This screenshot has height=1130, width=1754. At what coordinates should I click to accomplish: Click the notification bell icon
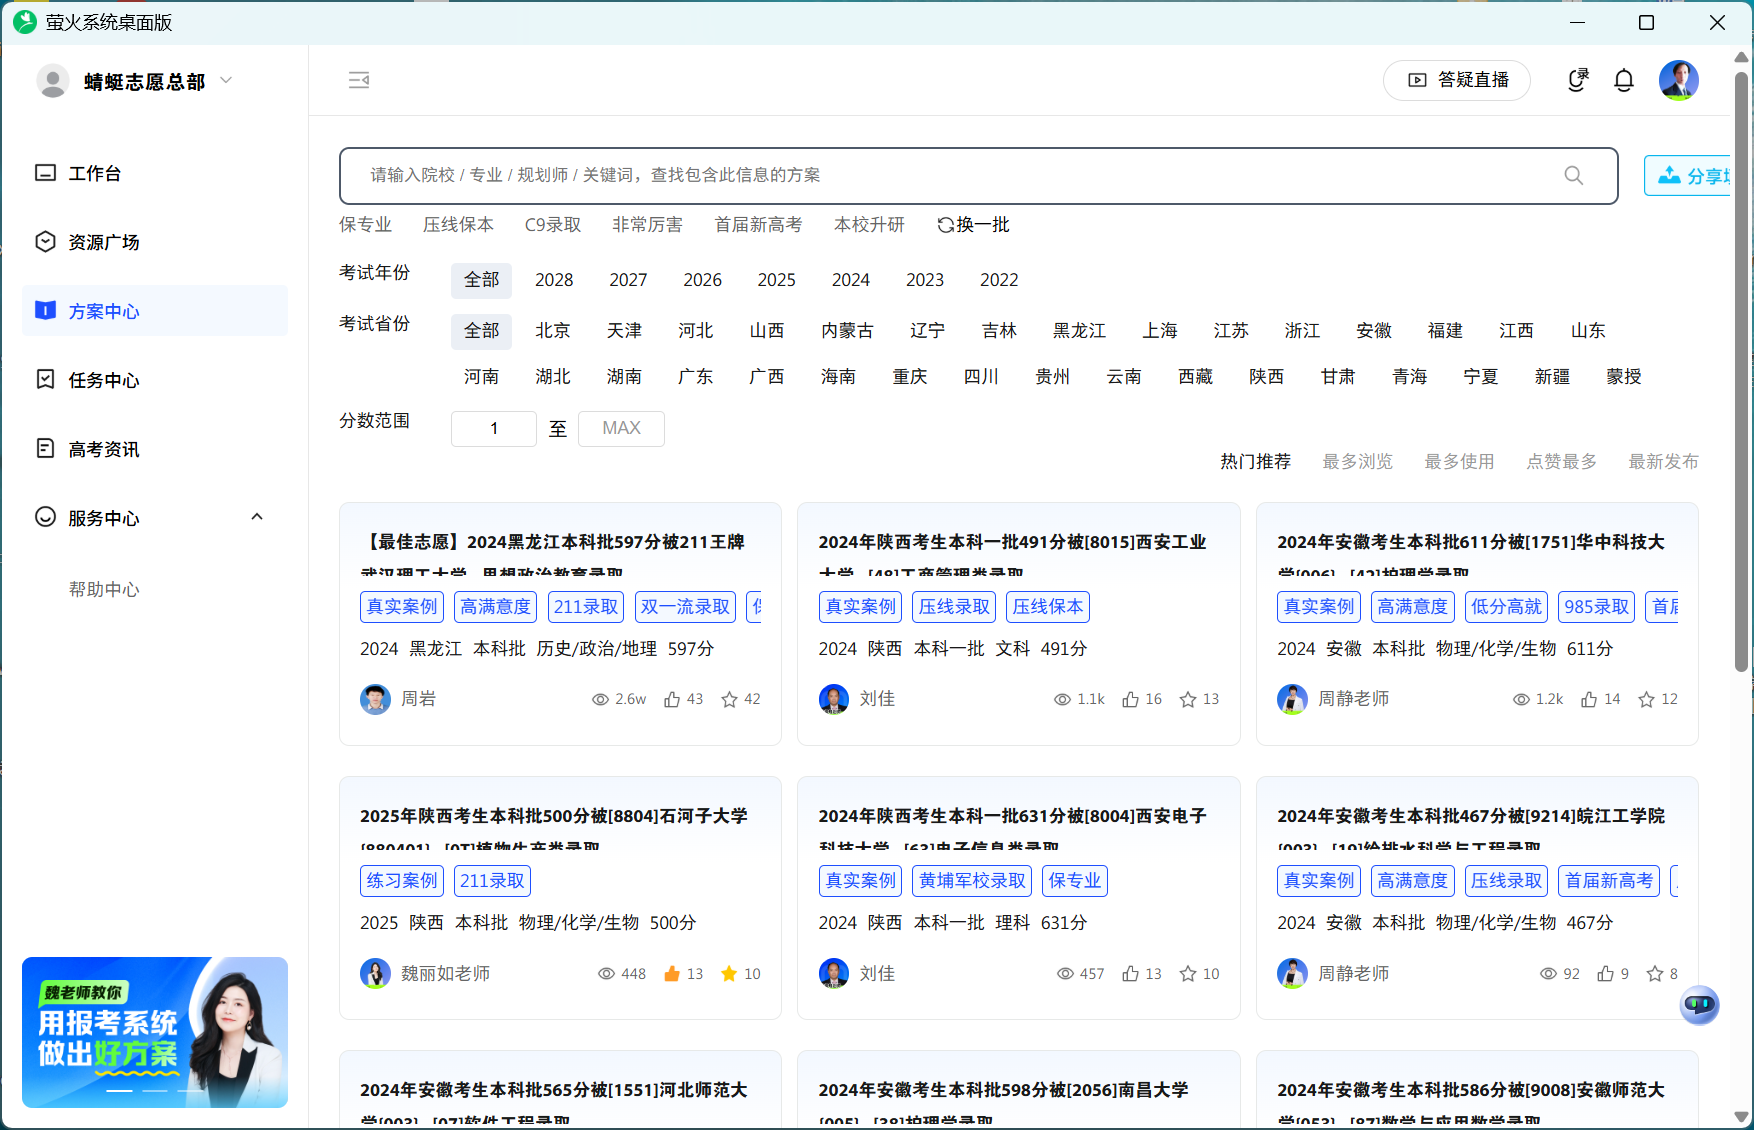click(1623, 80)
